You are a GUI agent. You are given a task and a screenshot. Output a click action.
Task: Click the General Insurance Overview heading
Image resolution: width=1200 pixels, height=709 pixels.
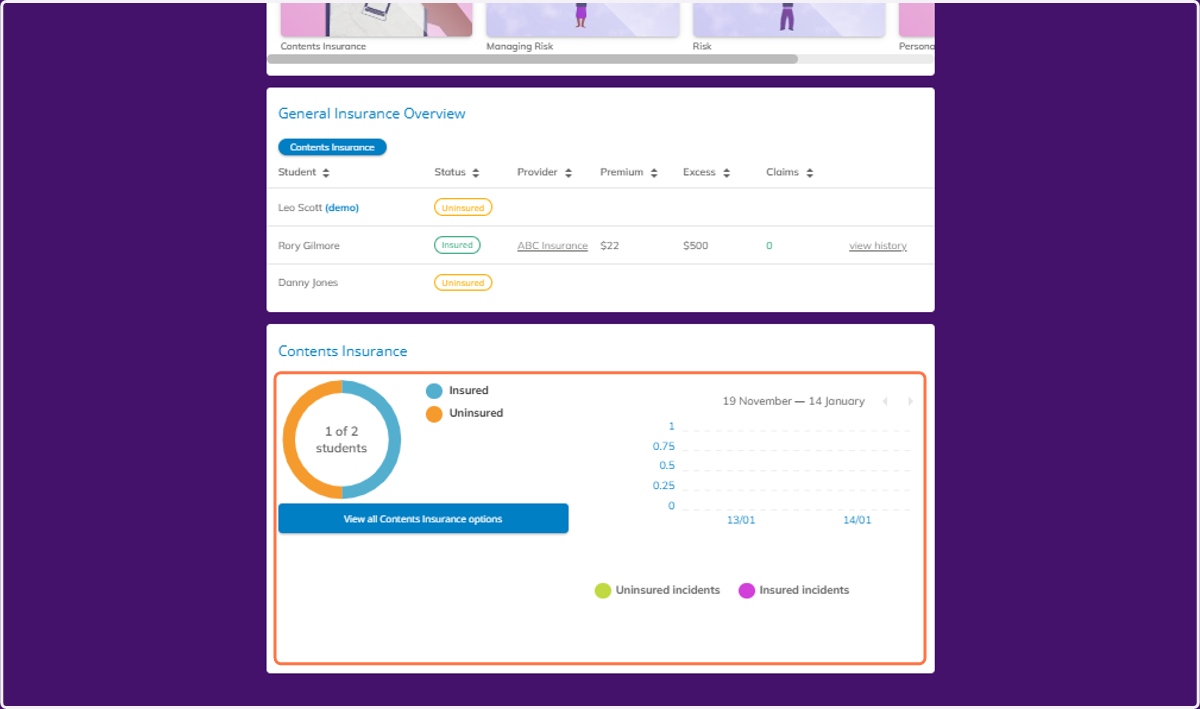pos(372,114)
